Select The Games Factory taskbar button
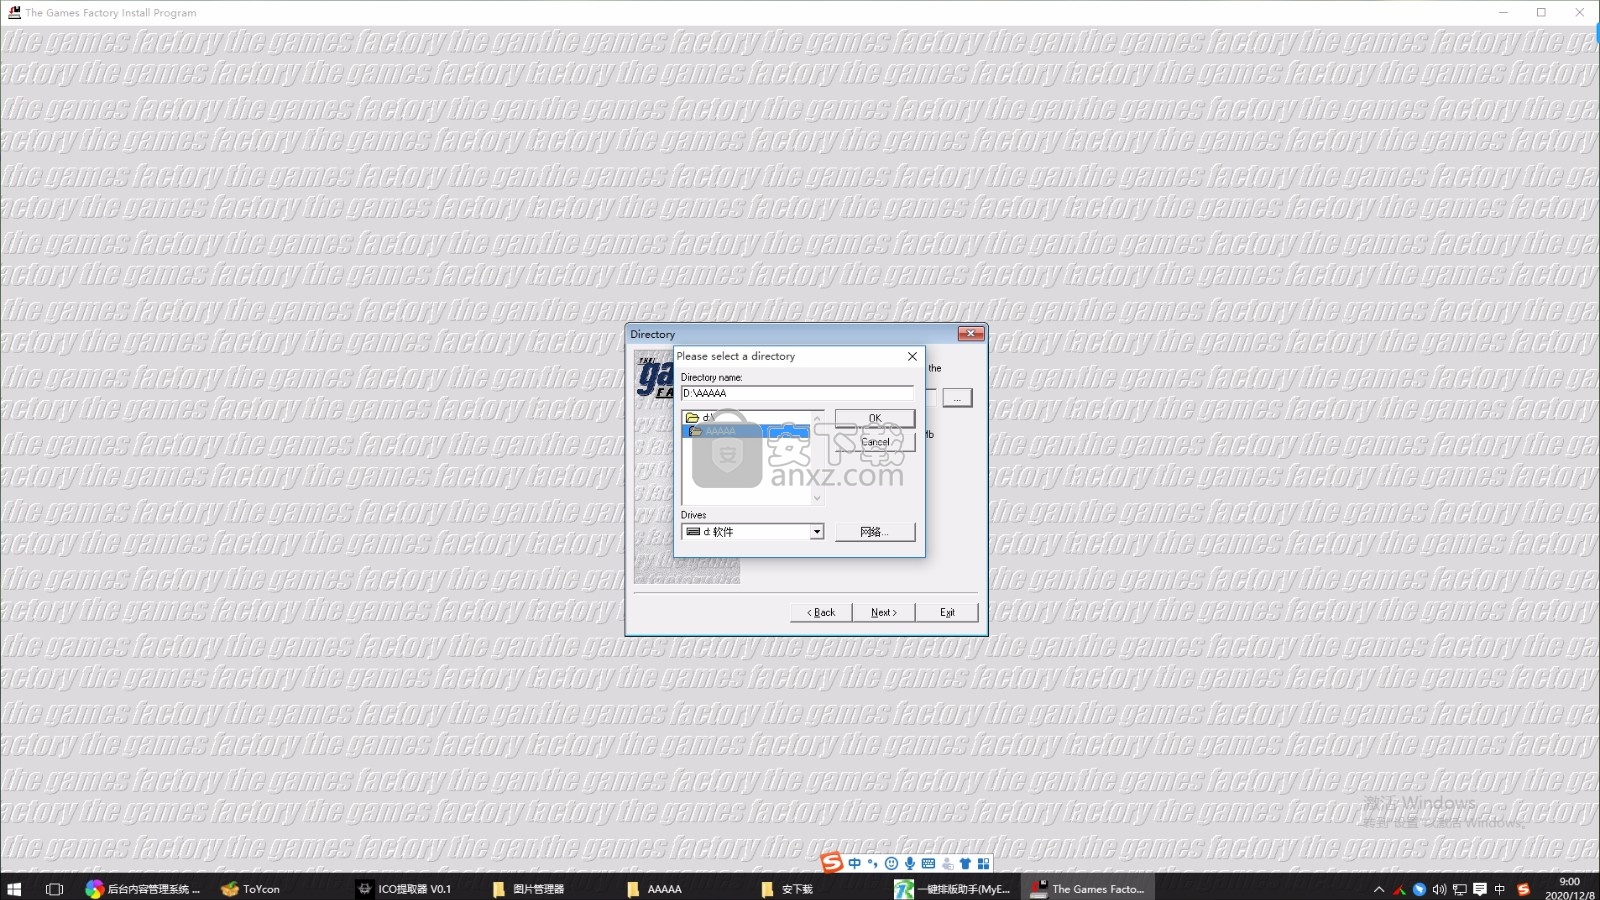This screenshot has height=900, width=1600. click(x=1088, y=888)
